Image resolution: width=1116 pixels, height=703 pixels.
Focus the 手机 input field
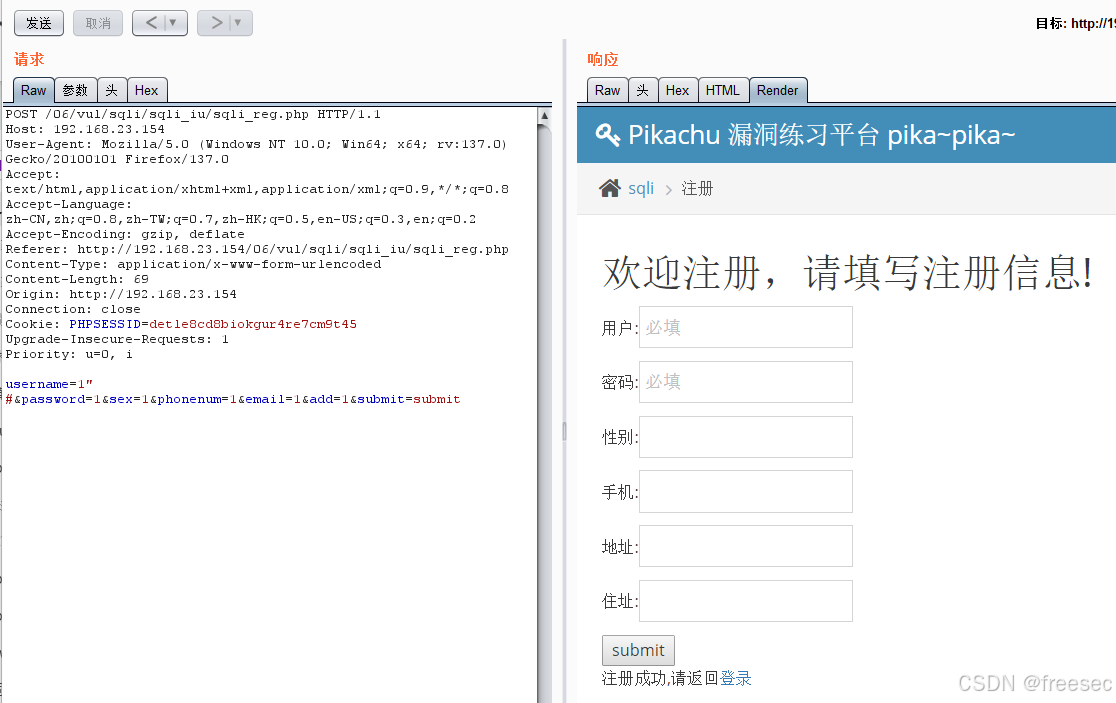[746, 492]
